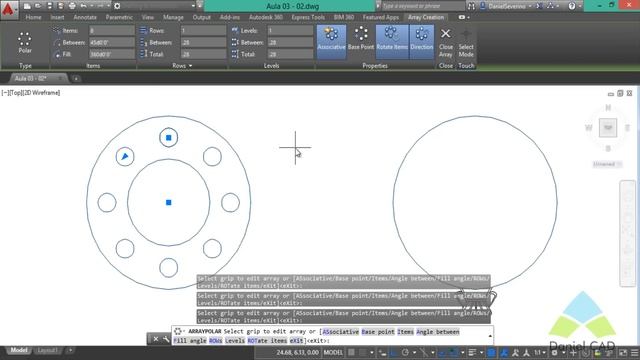
Task: Open the Annotate ribbon tab
Action: click(85, 18)
